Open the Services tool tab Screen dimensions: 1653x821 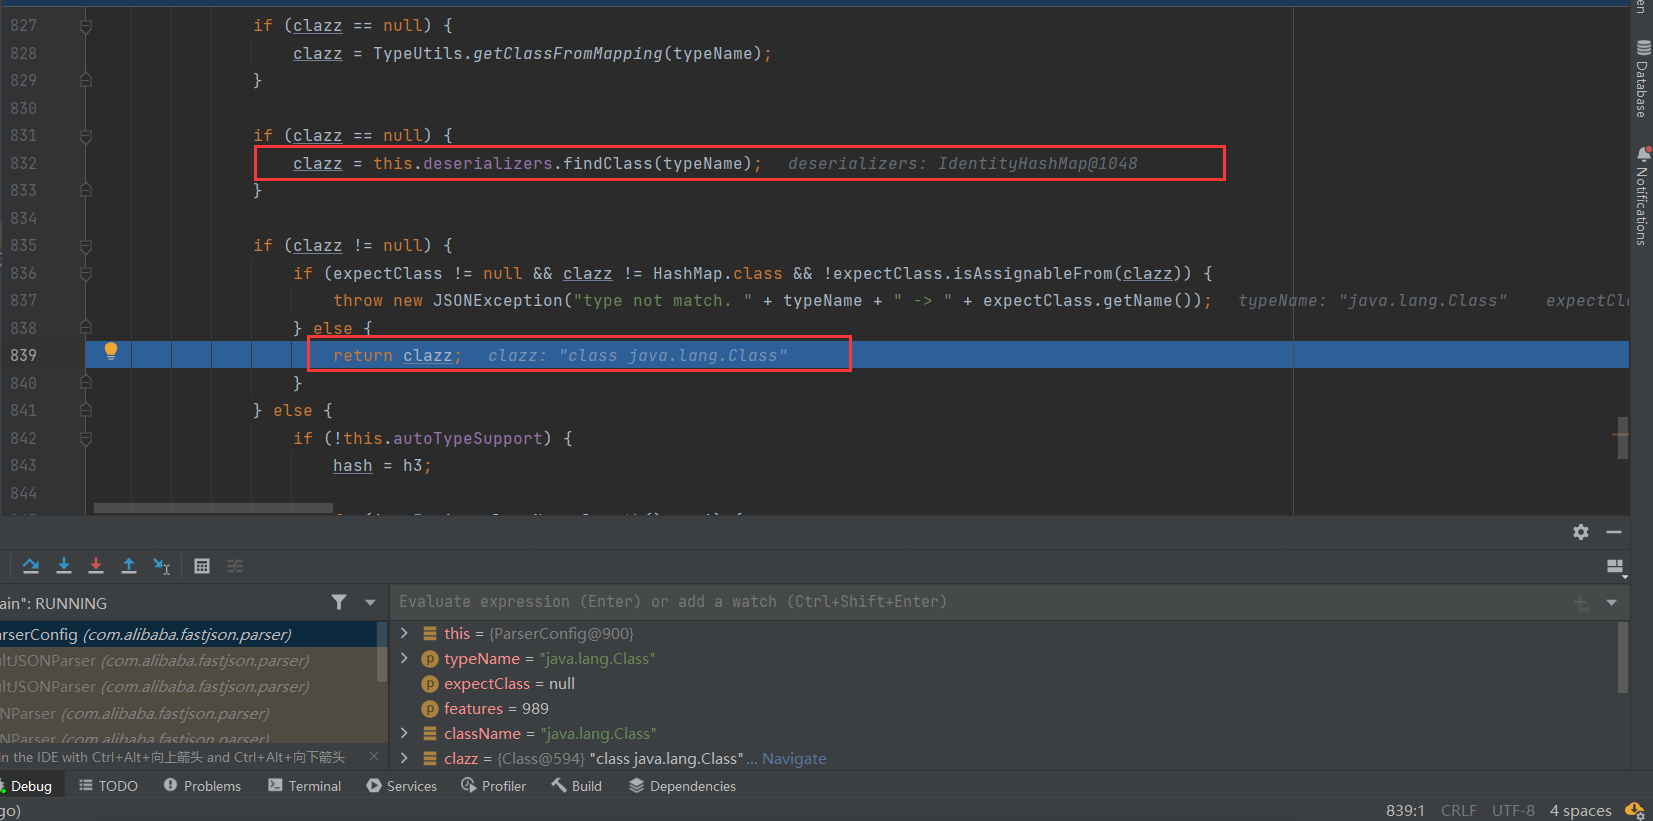pos(401,786)
